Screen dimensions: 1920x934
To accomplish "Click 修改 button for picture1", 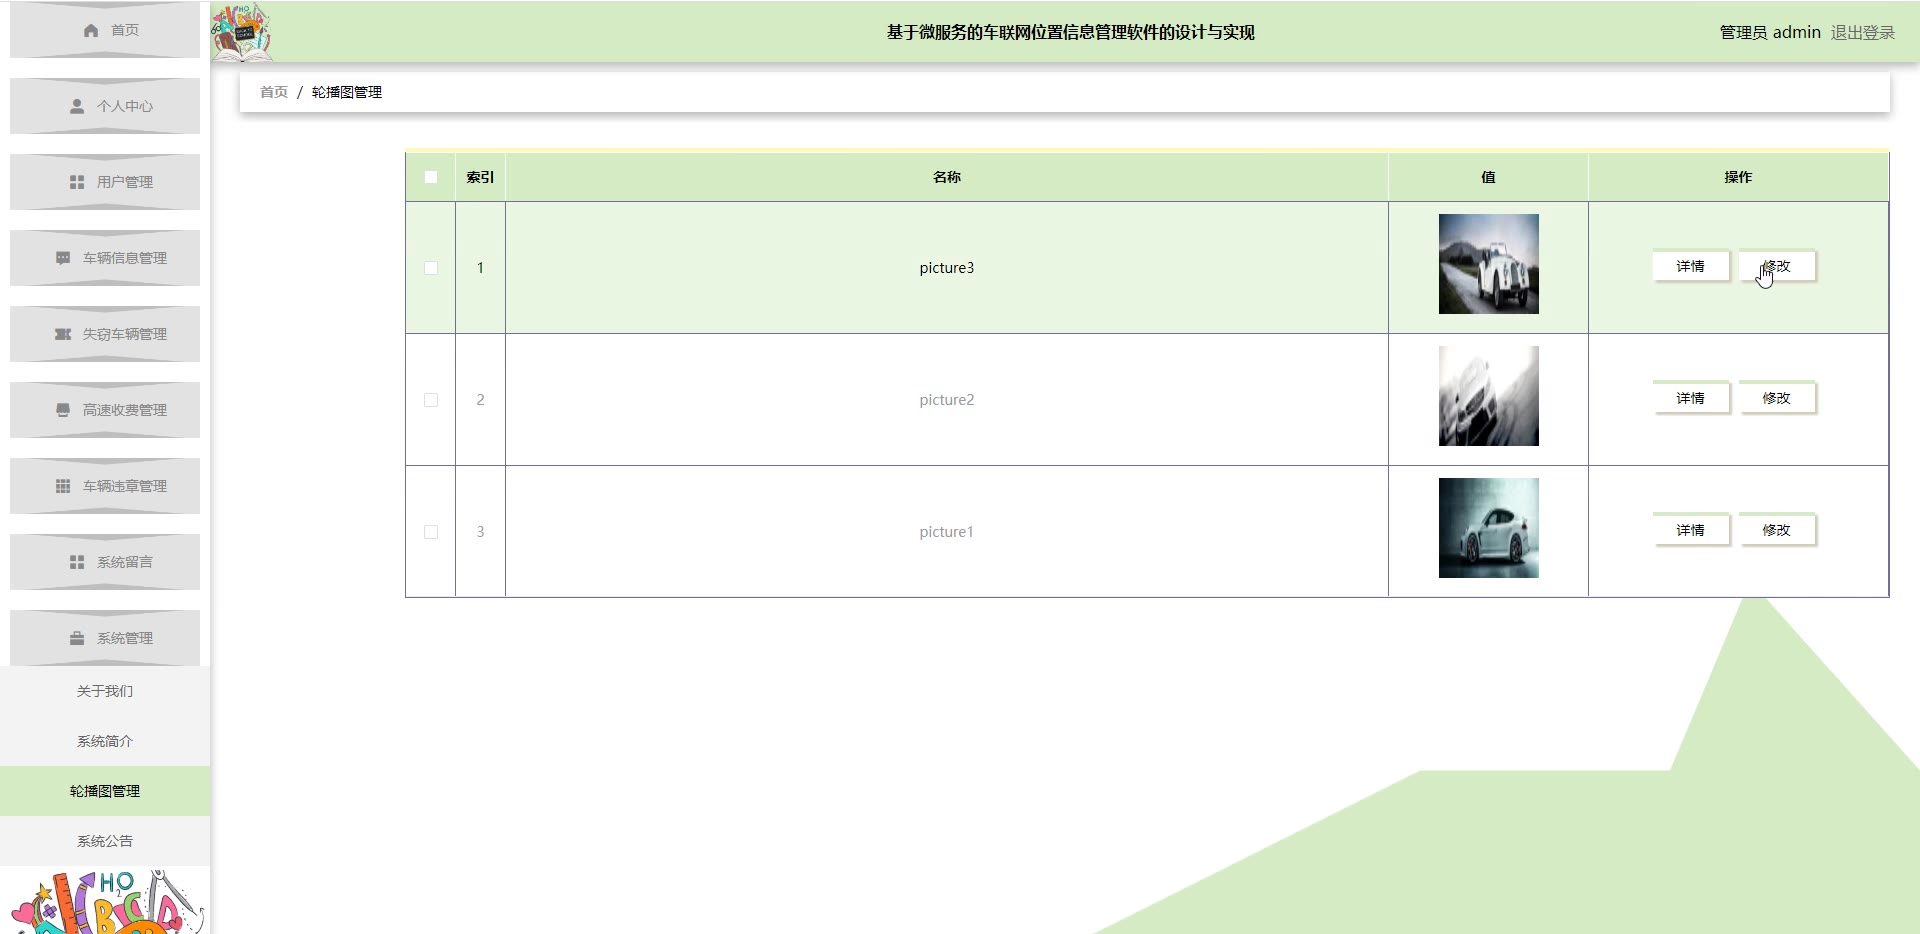I will coord(1777,530).
